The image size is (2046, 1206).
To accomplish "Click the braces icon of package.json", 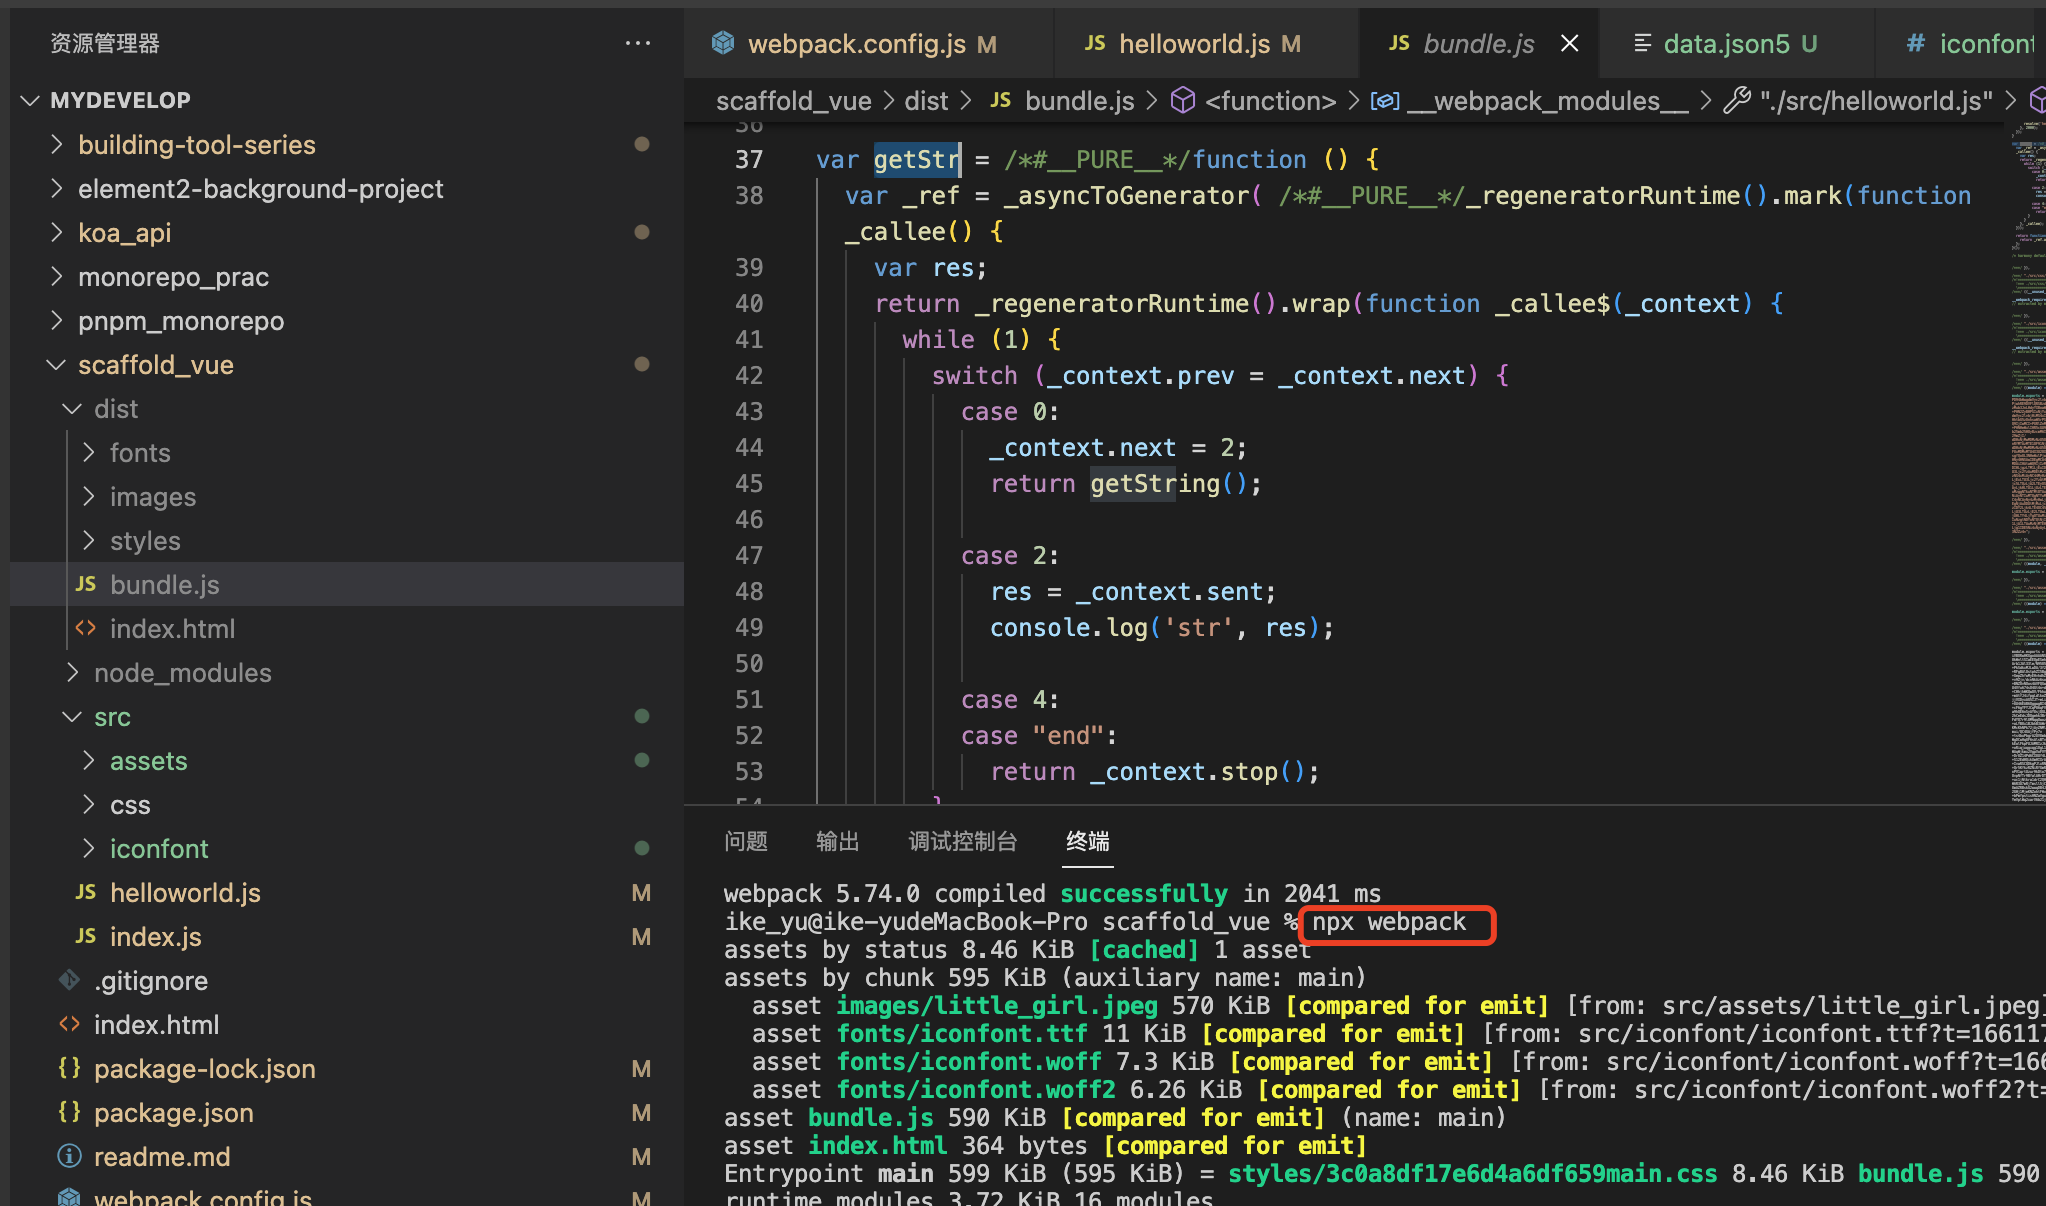I will tap(69, 1112).
